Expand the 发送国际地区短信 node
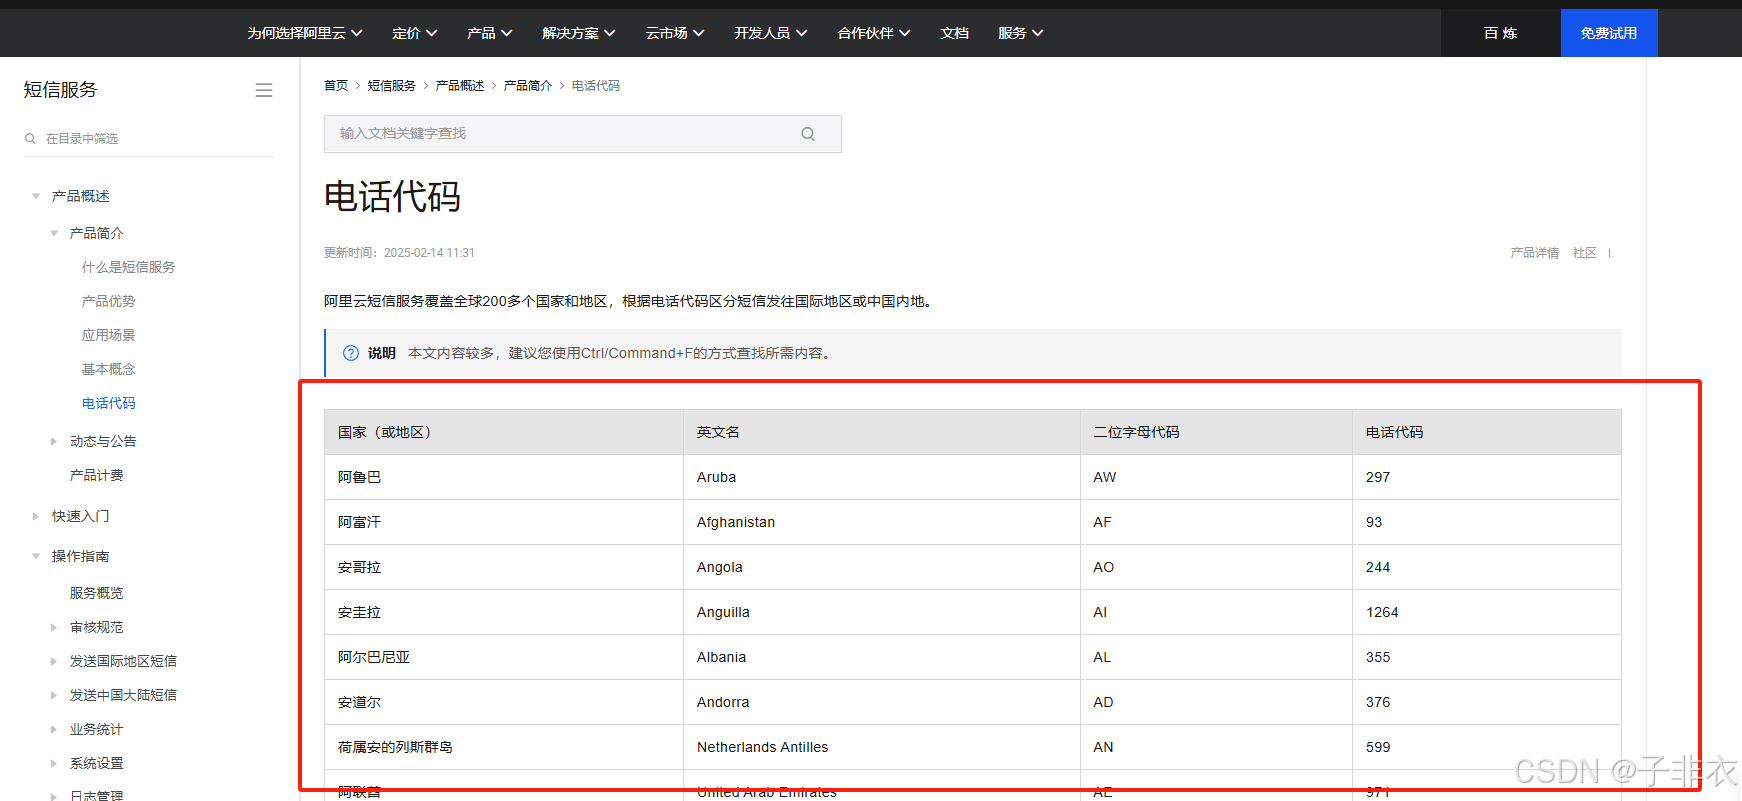Image resolution: width=1742 pixels, height=801 pixels. (54, 661)
